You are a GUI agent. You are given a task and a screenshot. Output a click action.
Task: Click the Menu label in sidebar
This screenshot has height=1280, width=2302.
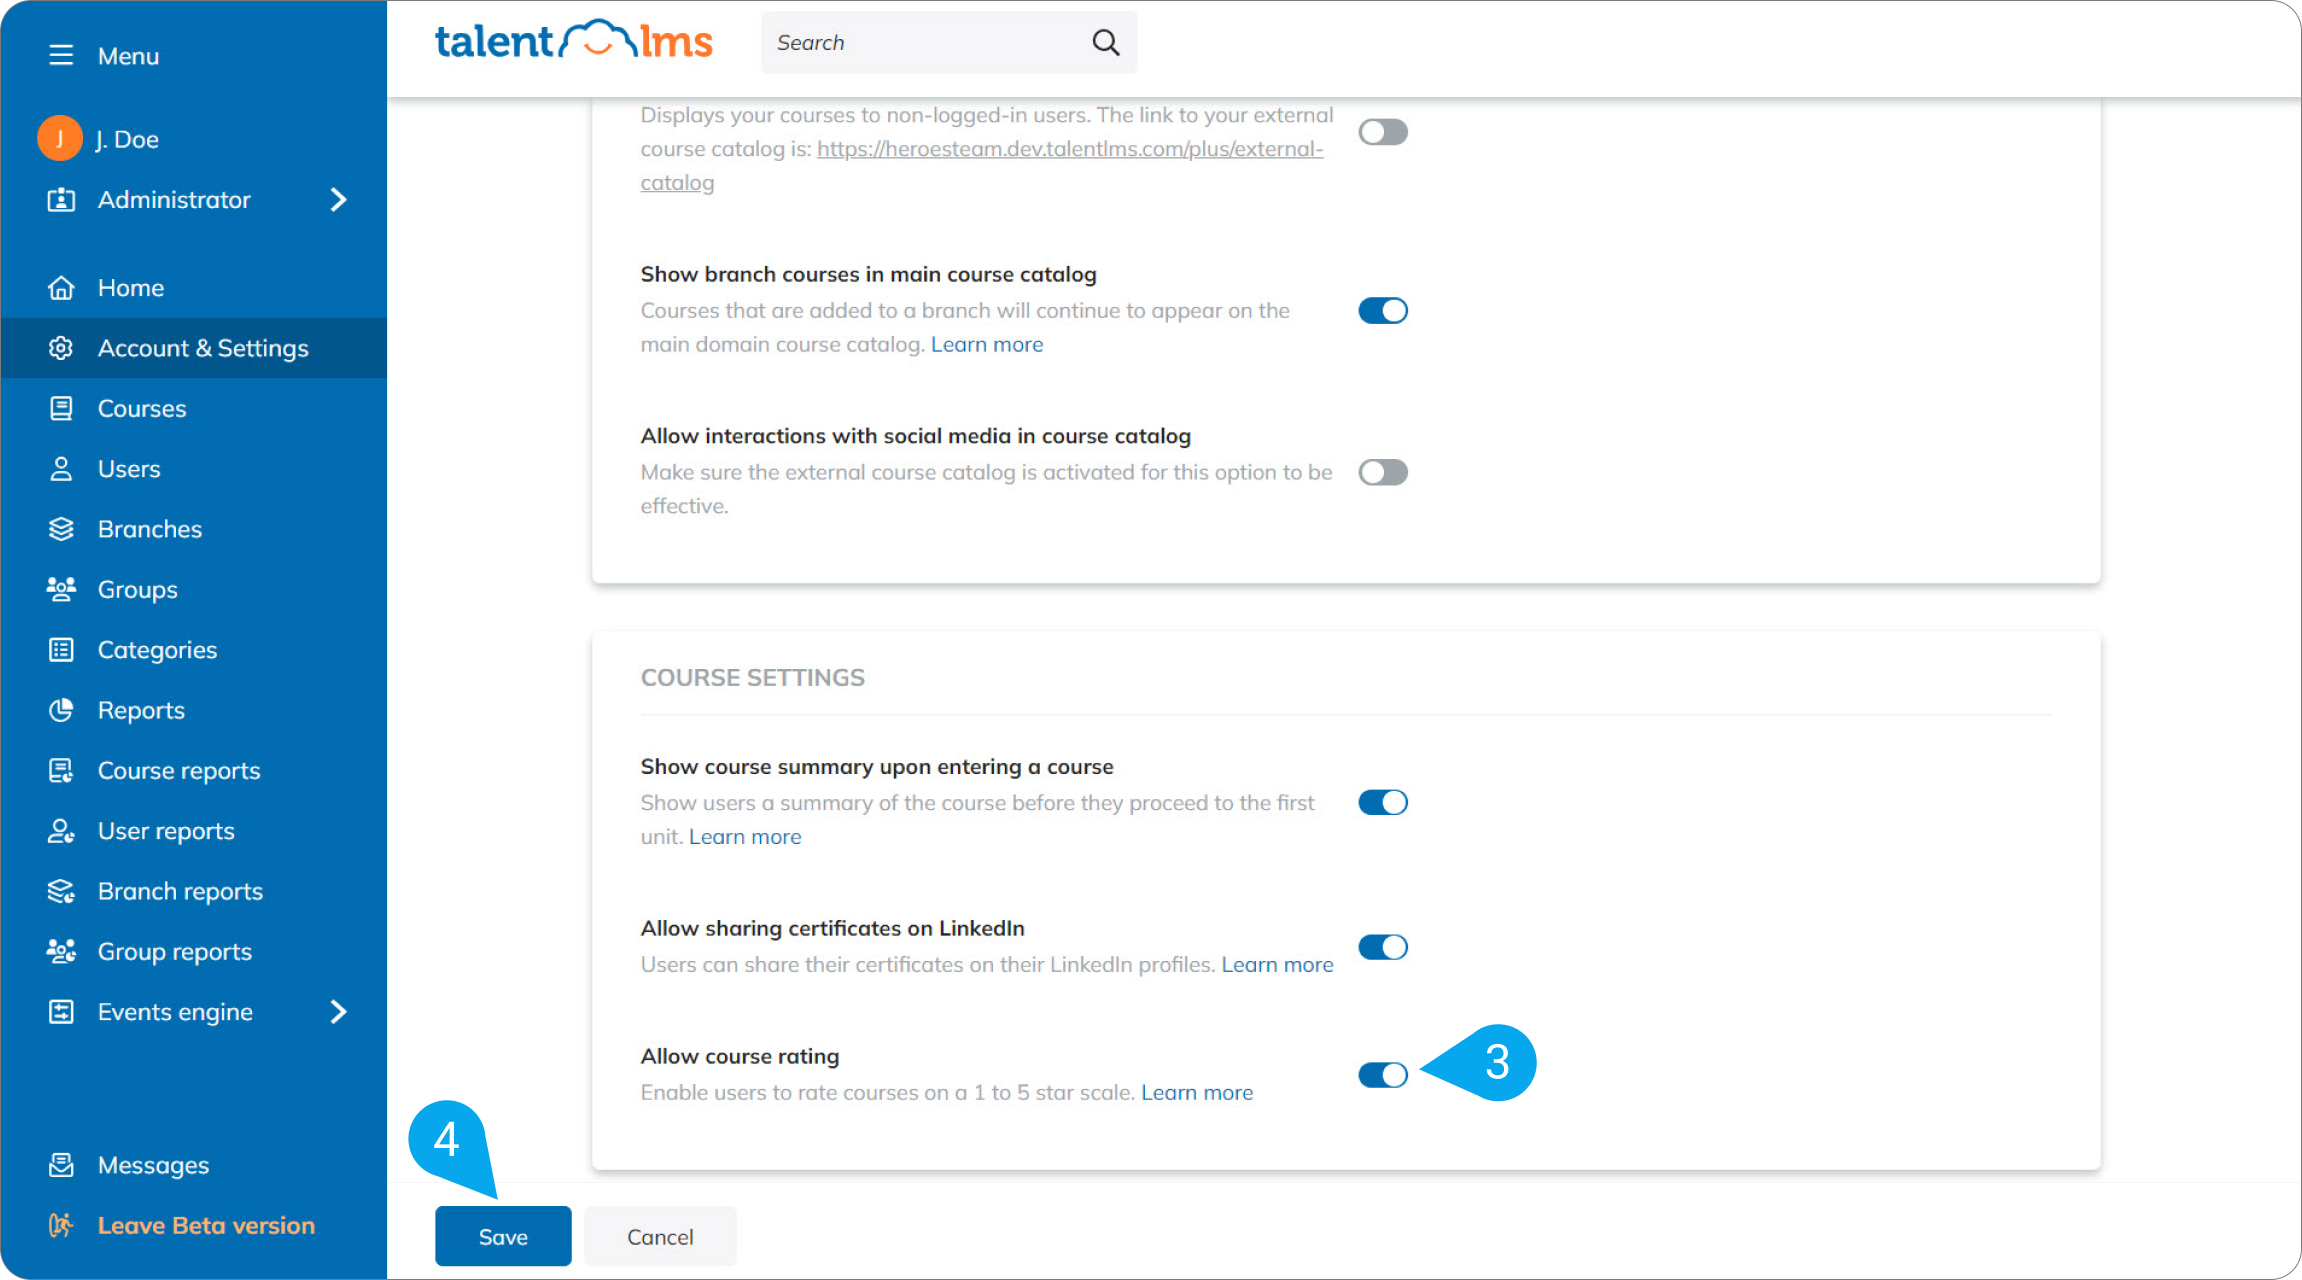tap(128, 56)
